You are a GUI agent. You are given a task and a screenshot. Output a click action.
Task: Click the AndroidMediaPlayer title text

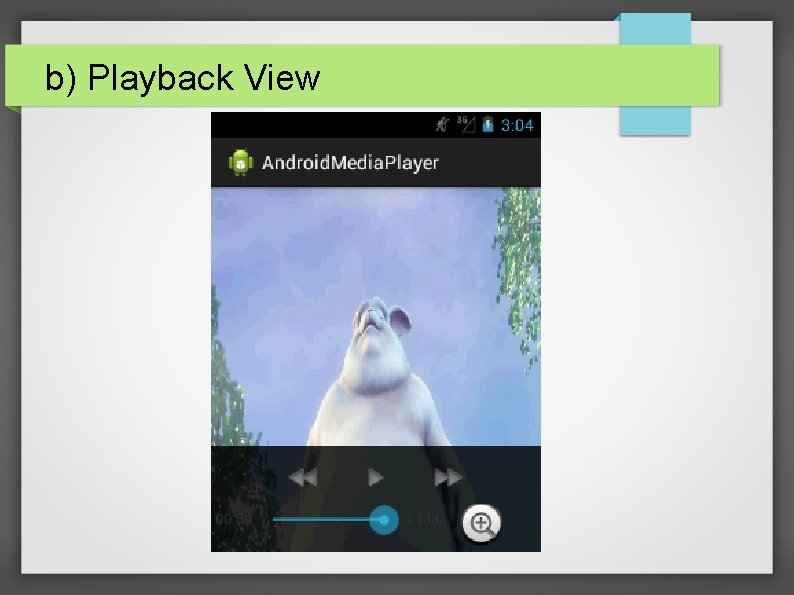[x=350, y=163]
